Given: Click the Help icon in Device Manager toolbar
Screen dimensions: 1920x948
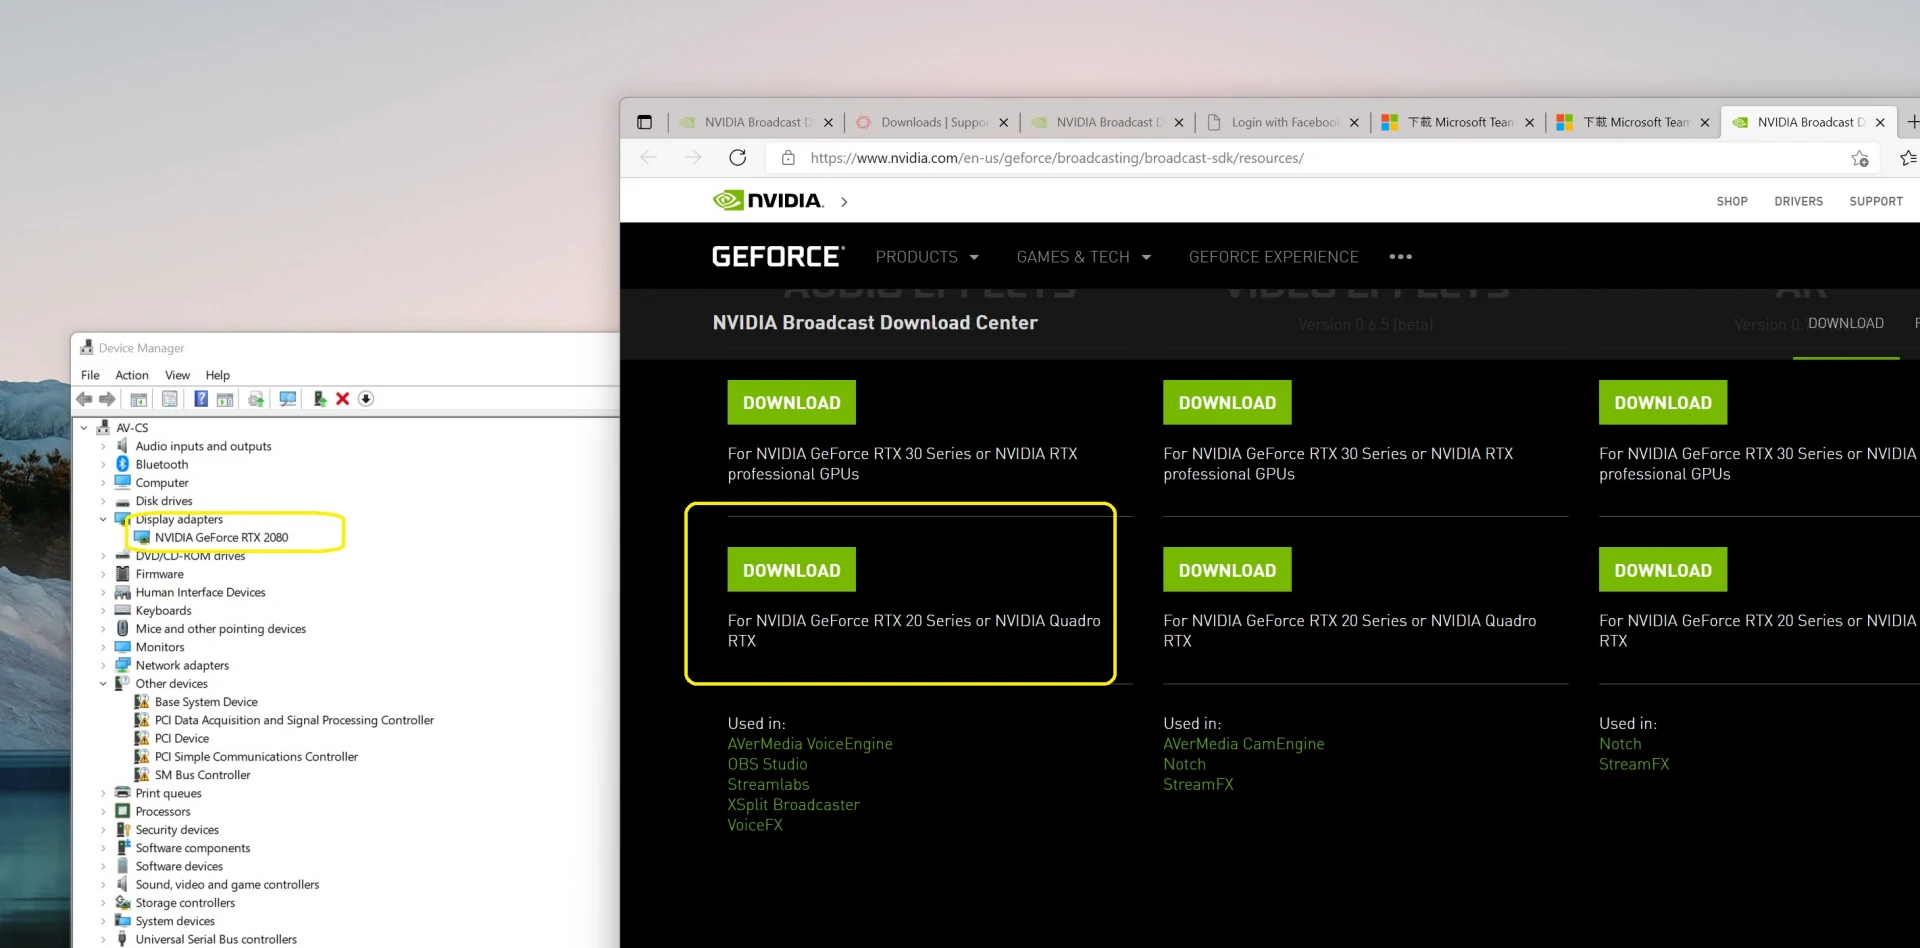Looking at the screenshot, I should point(201,399).
